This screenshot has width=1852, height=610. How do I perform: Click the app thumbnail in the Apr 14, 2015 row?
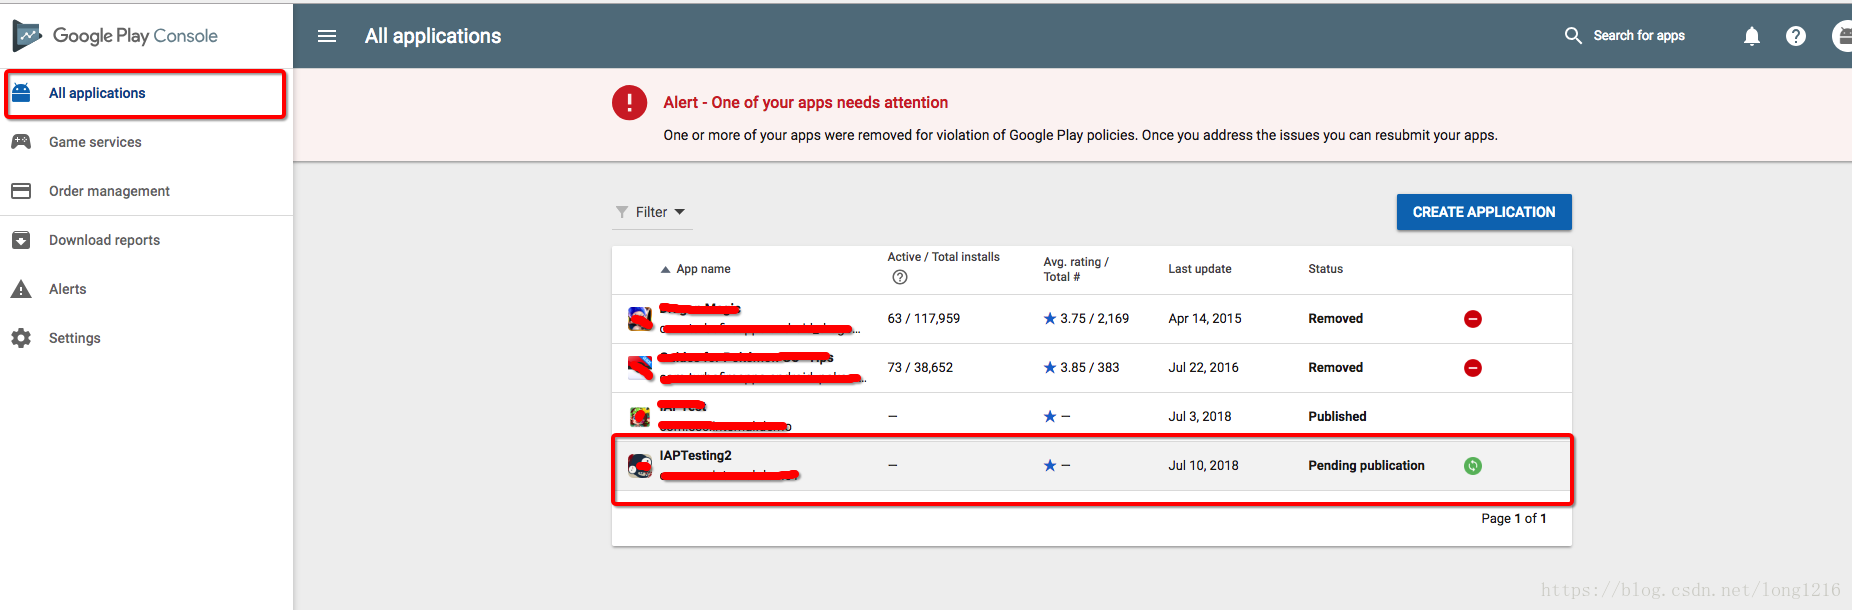tap(640, 319)
